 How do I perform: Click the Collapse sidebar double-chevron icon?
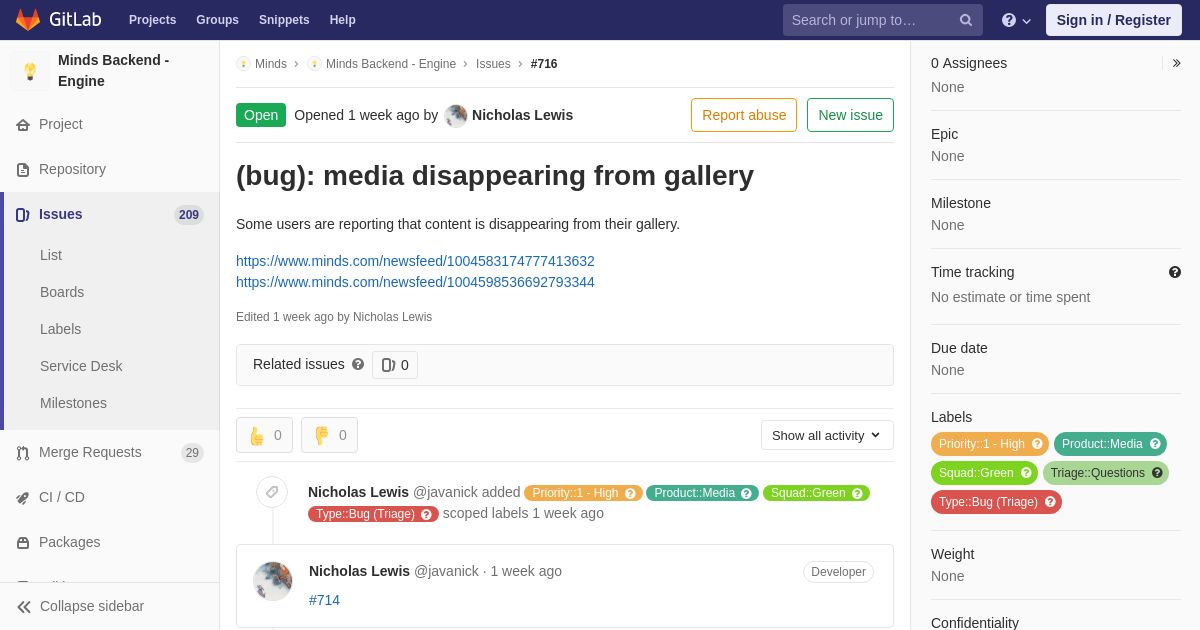tap(24, 607)
